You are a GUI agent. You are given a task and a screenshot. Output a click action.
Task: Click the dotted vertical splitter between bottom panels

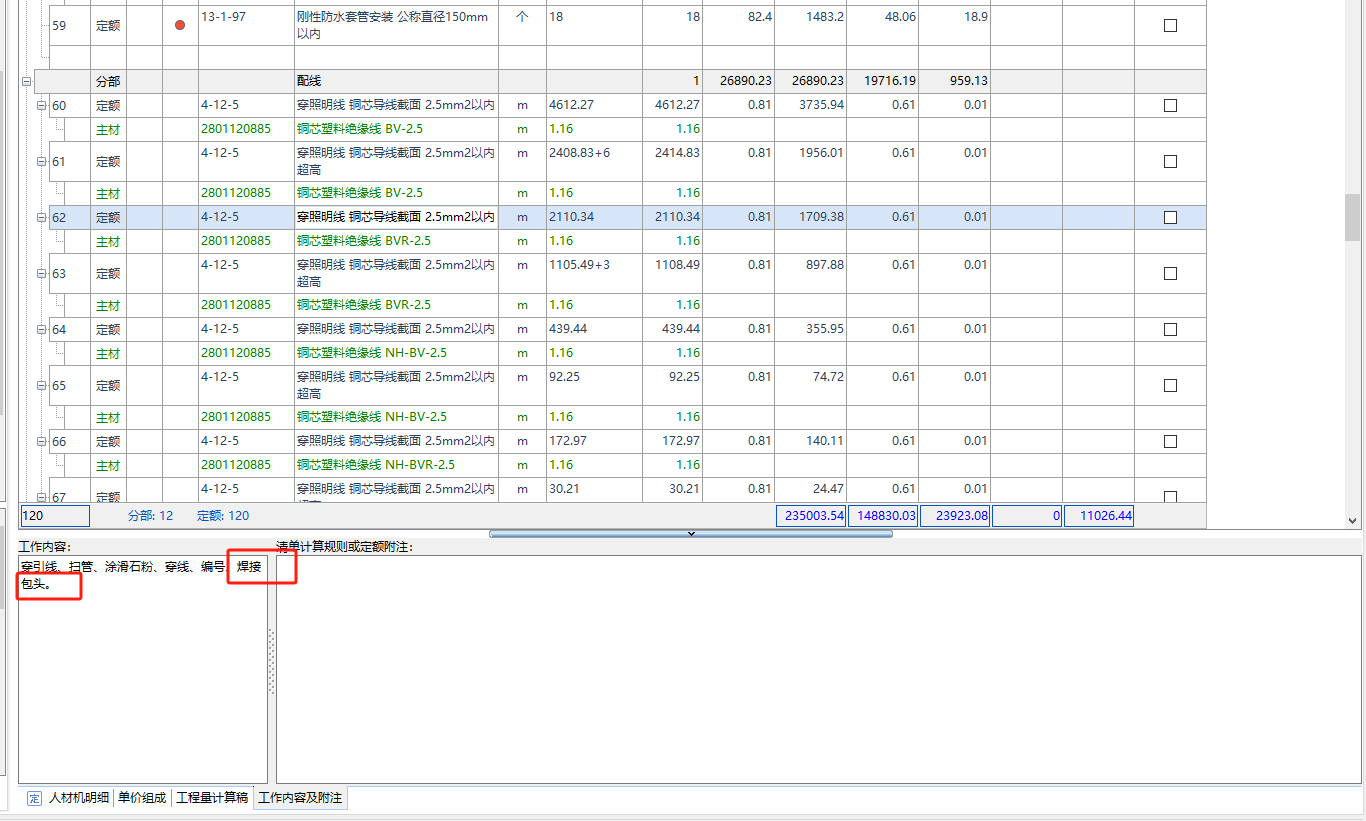[272, 662]
